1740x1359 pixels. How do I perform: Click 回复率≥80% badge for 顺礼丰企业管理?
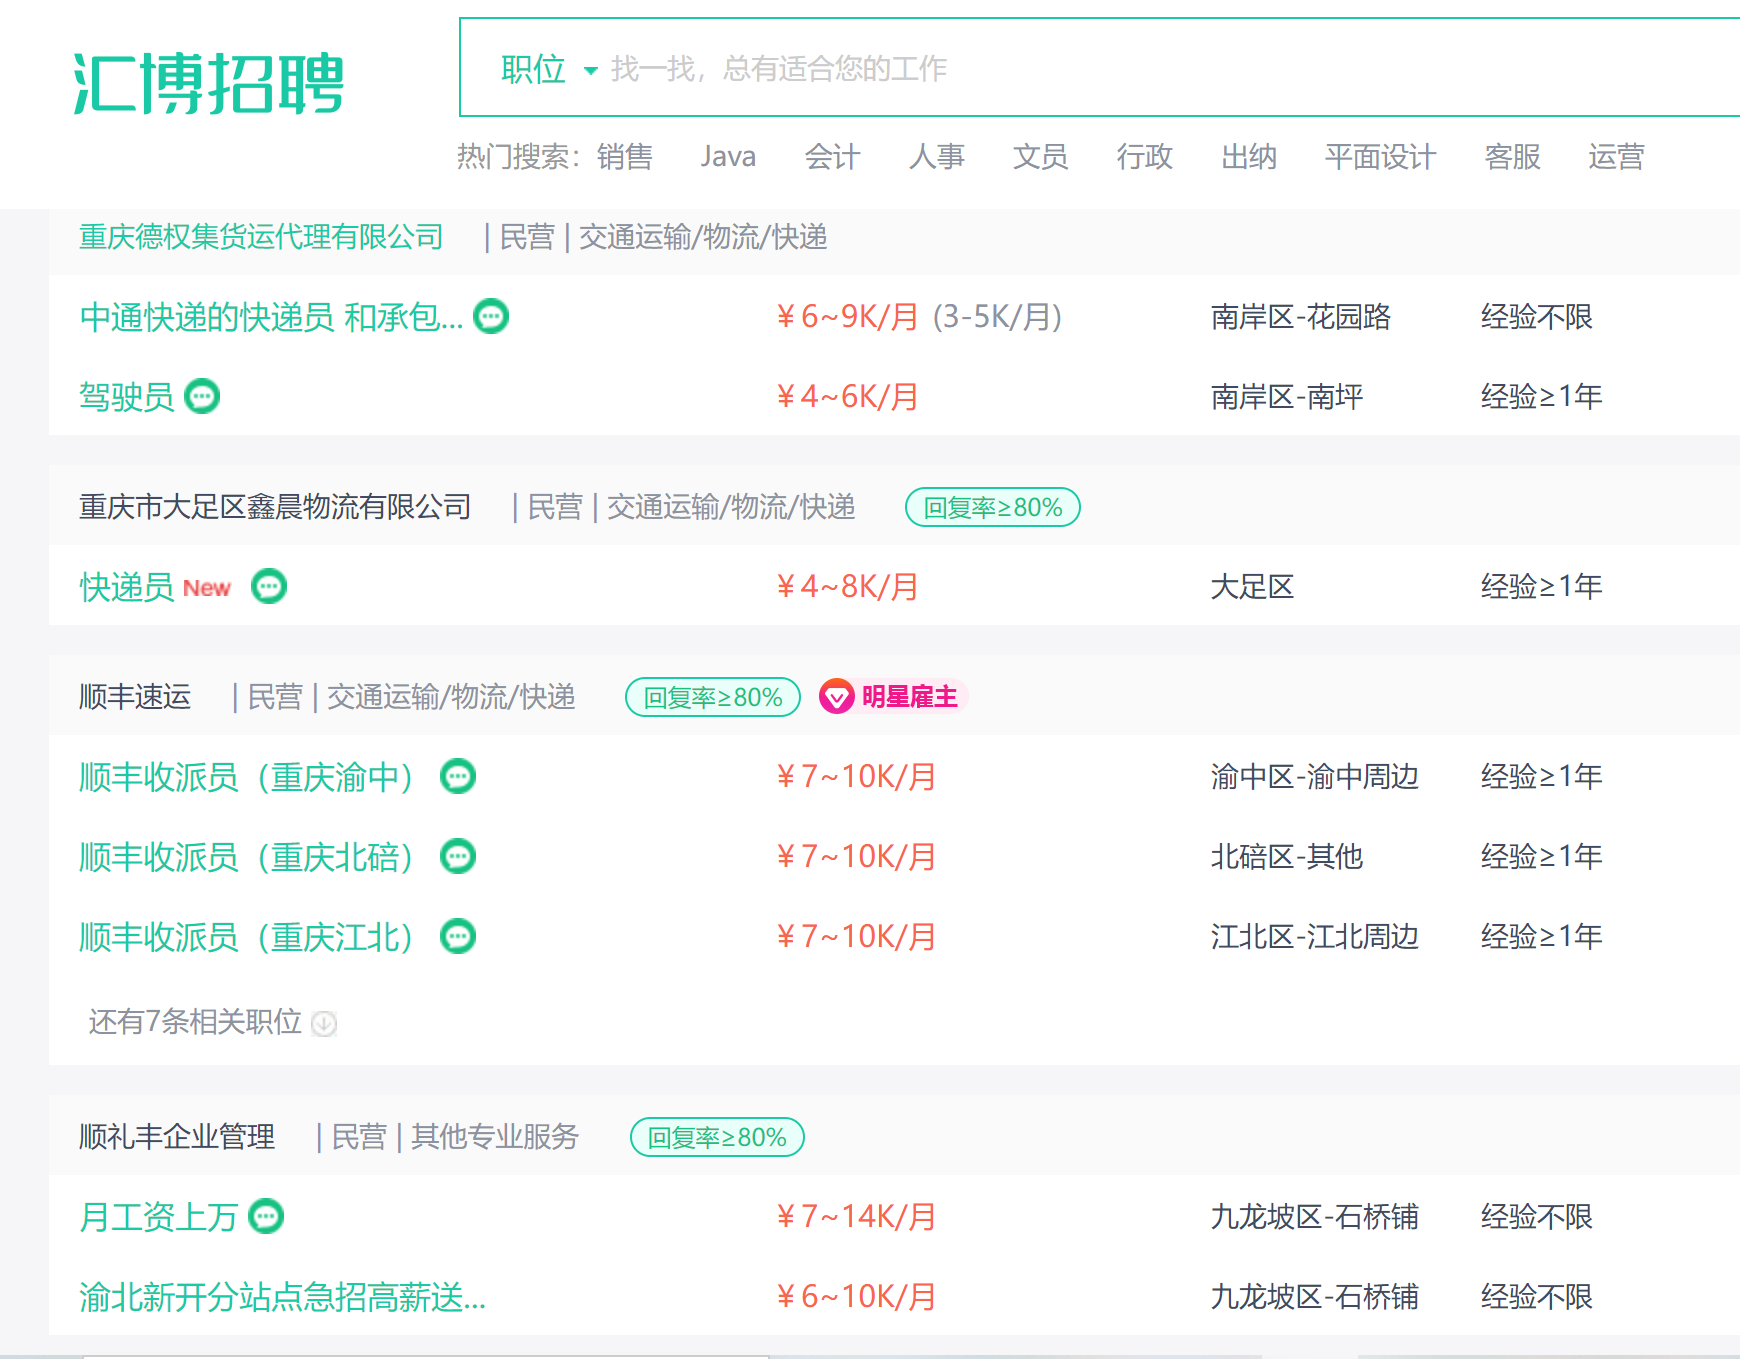(x=717, y=1137)
